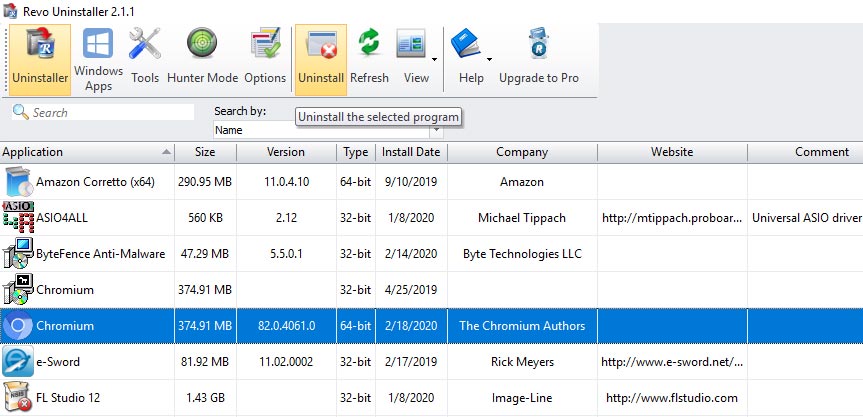Click the search magnifier icon
Image resolution: width=863 pixels, height=417 pixels.
coord(20,112)
